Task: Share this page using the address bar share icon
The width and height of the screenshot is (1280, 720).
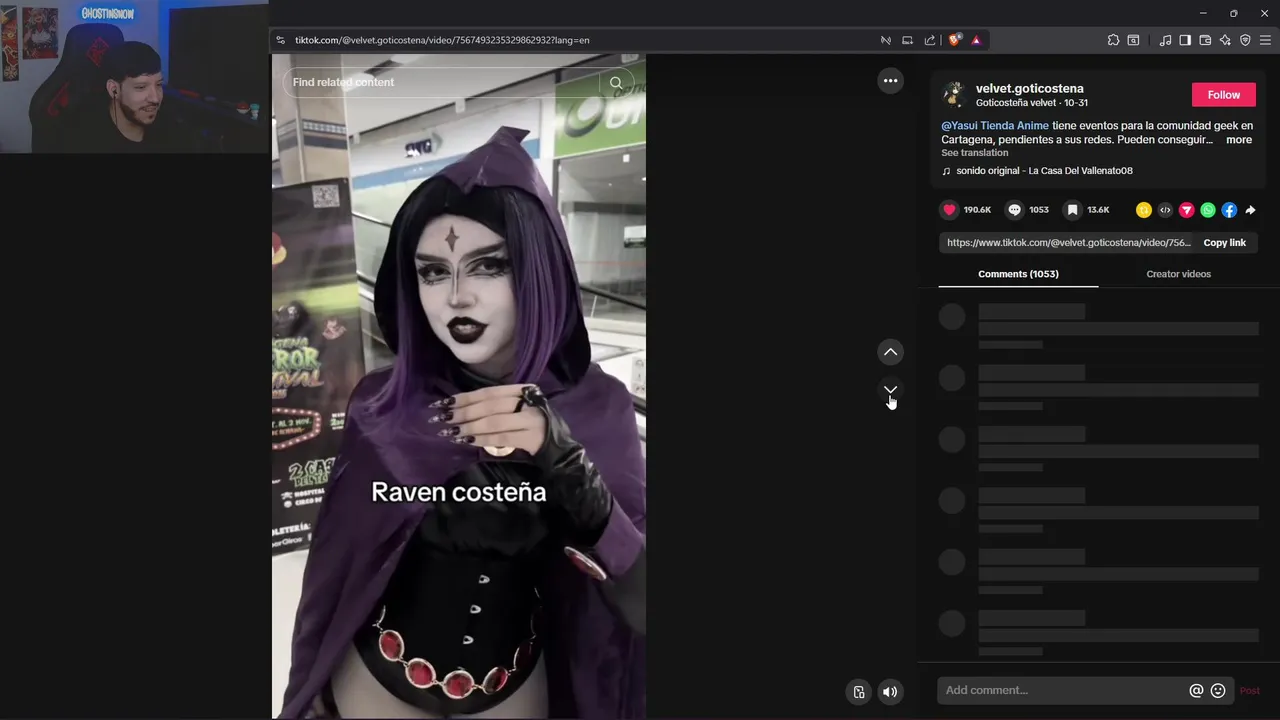Action: (930, 40)
